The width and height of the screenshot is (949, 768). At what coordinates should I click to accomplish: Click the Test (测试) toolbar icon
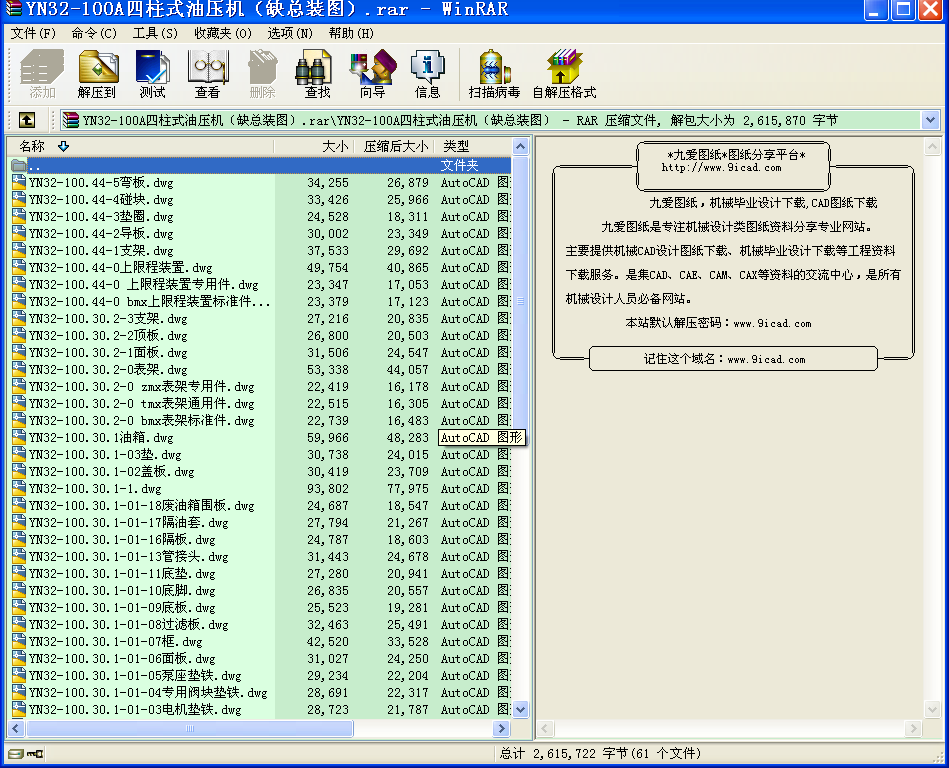pyautogui.click(x=152, y=74)
